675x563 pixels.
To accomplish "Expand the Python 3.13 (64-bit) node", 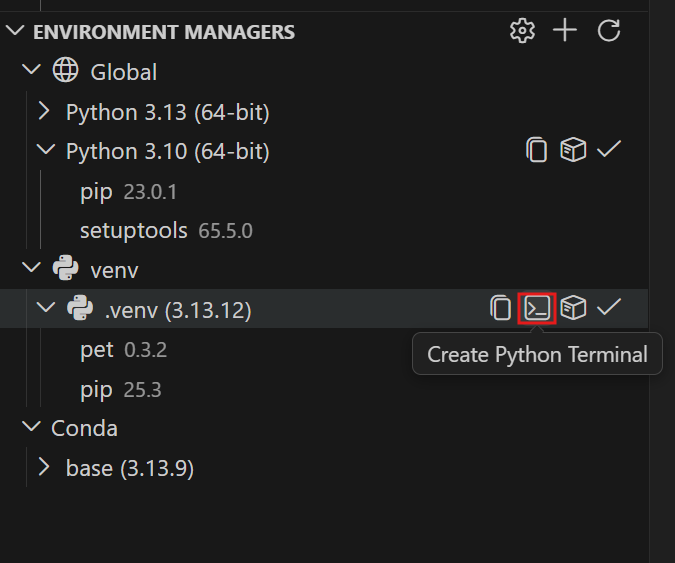I will pyautogui.click(x=44, y=111).
